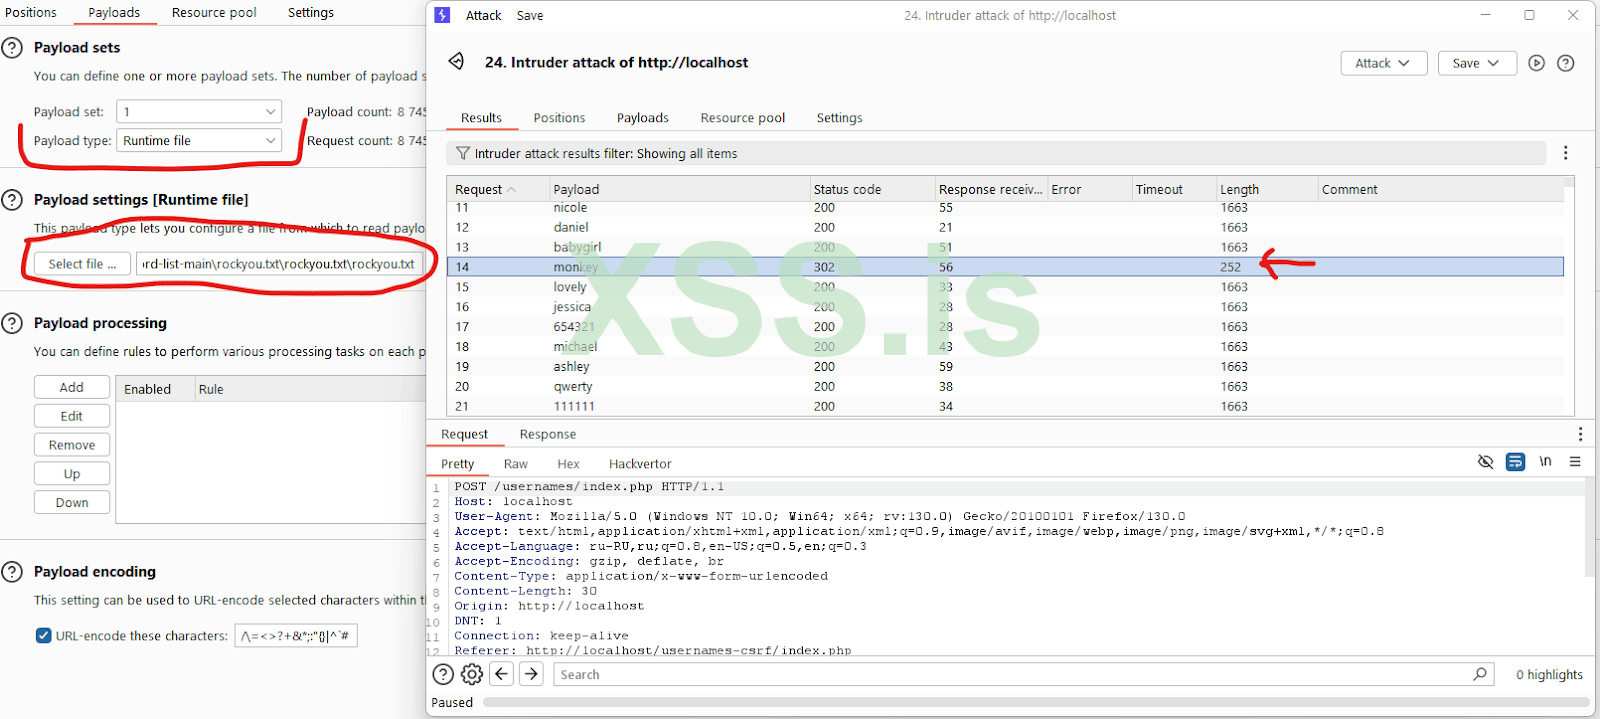
Task: Toggle hide non-printable characters eye icon
Action: point(1485,462)
